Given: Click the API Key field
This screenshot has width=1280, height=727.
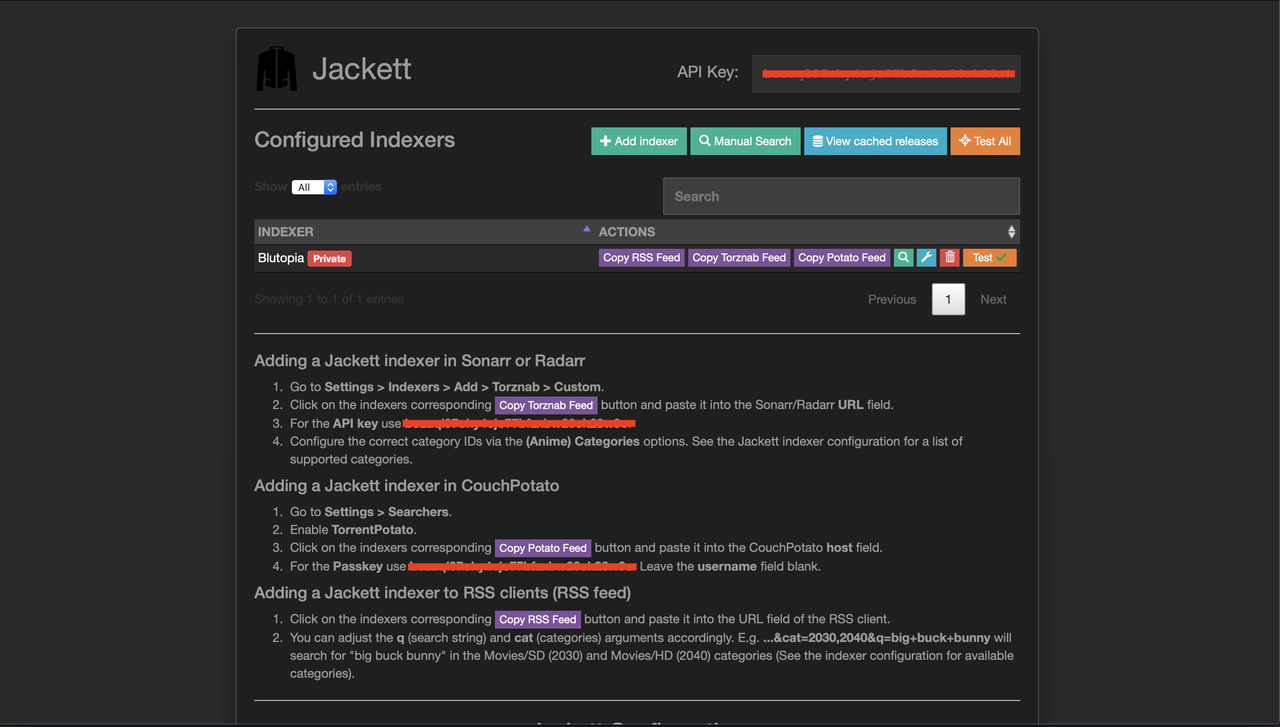Looking at the screenshot, I should point(886,73).
